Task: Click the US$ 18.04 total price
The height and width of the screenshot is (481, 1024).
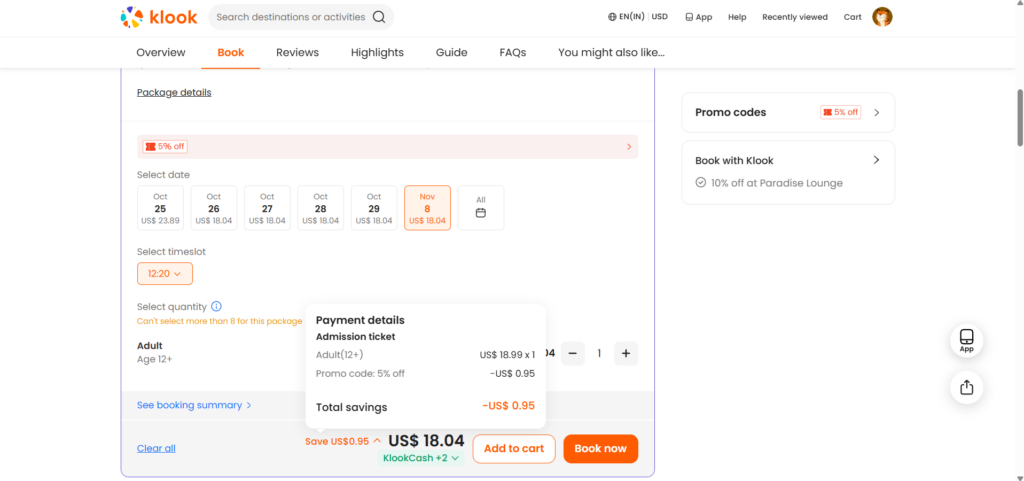Action: [x=426, y=440]
